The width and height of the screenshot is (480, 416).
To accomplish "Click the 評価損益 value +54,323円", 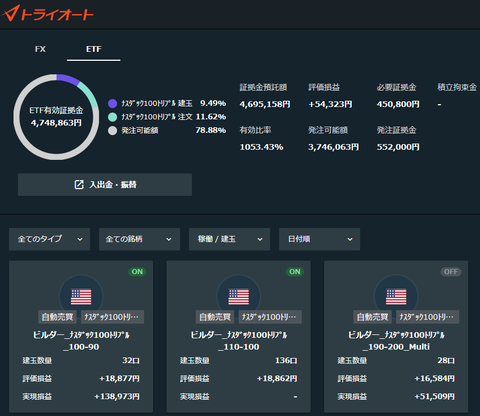I will (x=330, y=104).
